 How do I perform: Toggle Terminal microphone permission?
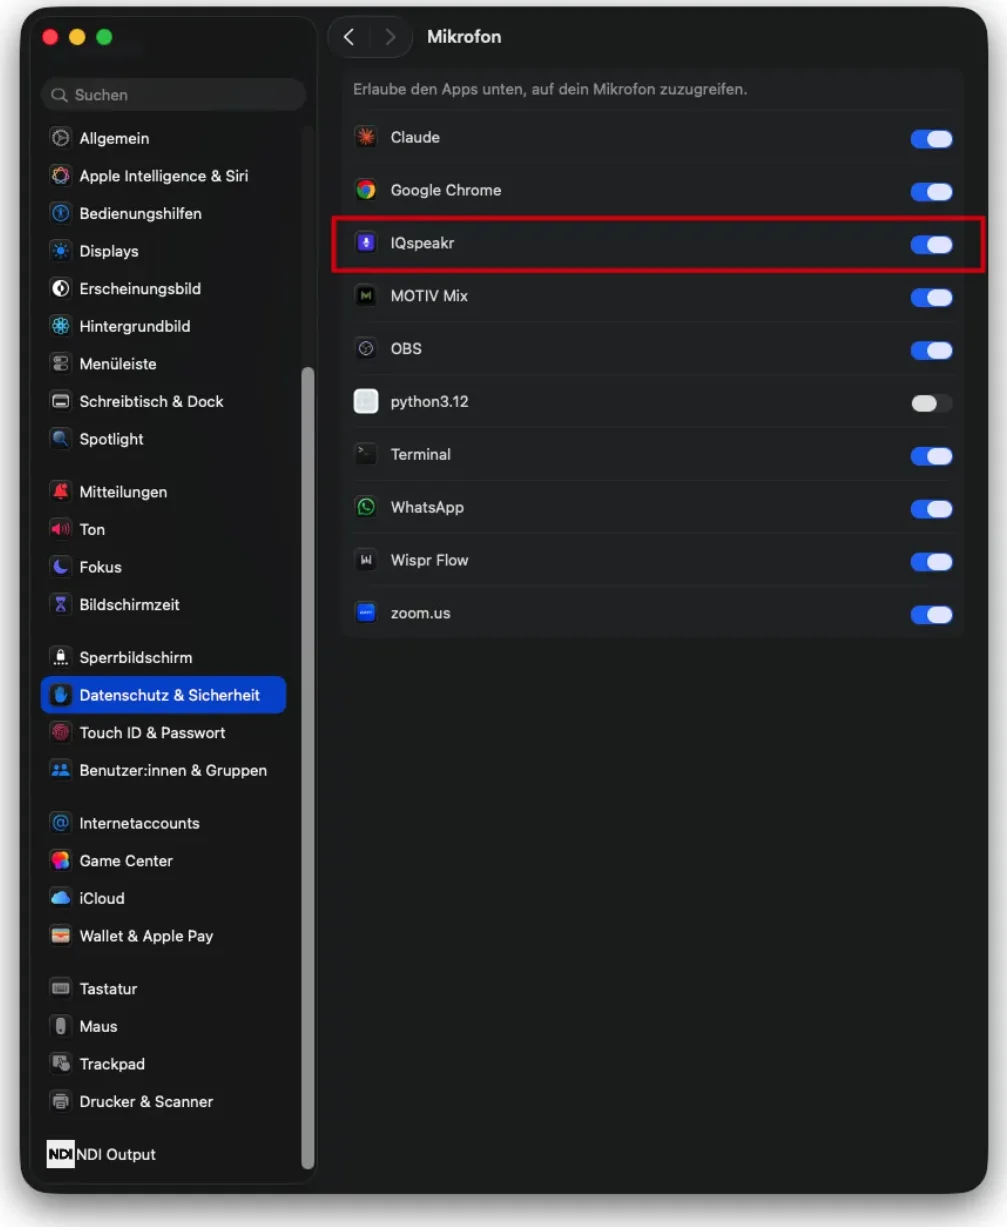(931, 456)
